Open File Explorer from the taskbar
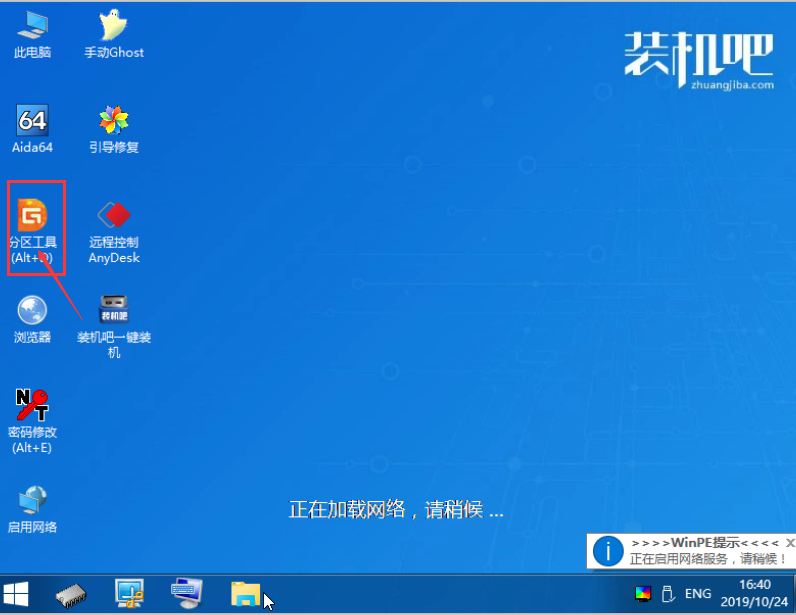796x615 pixels. (245, 593)
